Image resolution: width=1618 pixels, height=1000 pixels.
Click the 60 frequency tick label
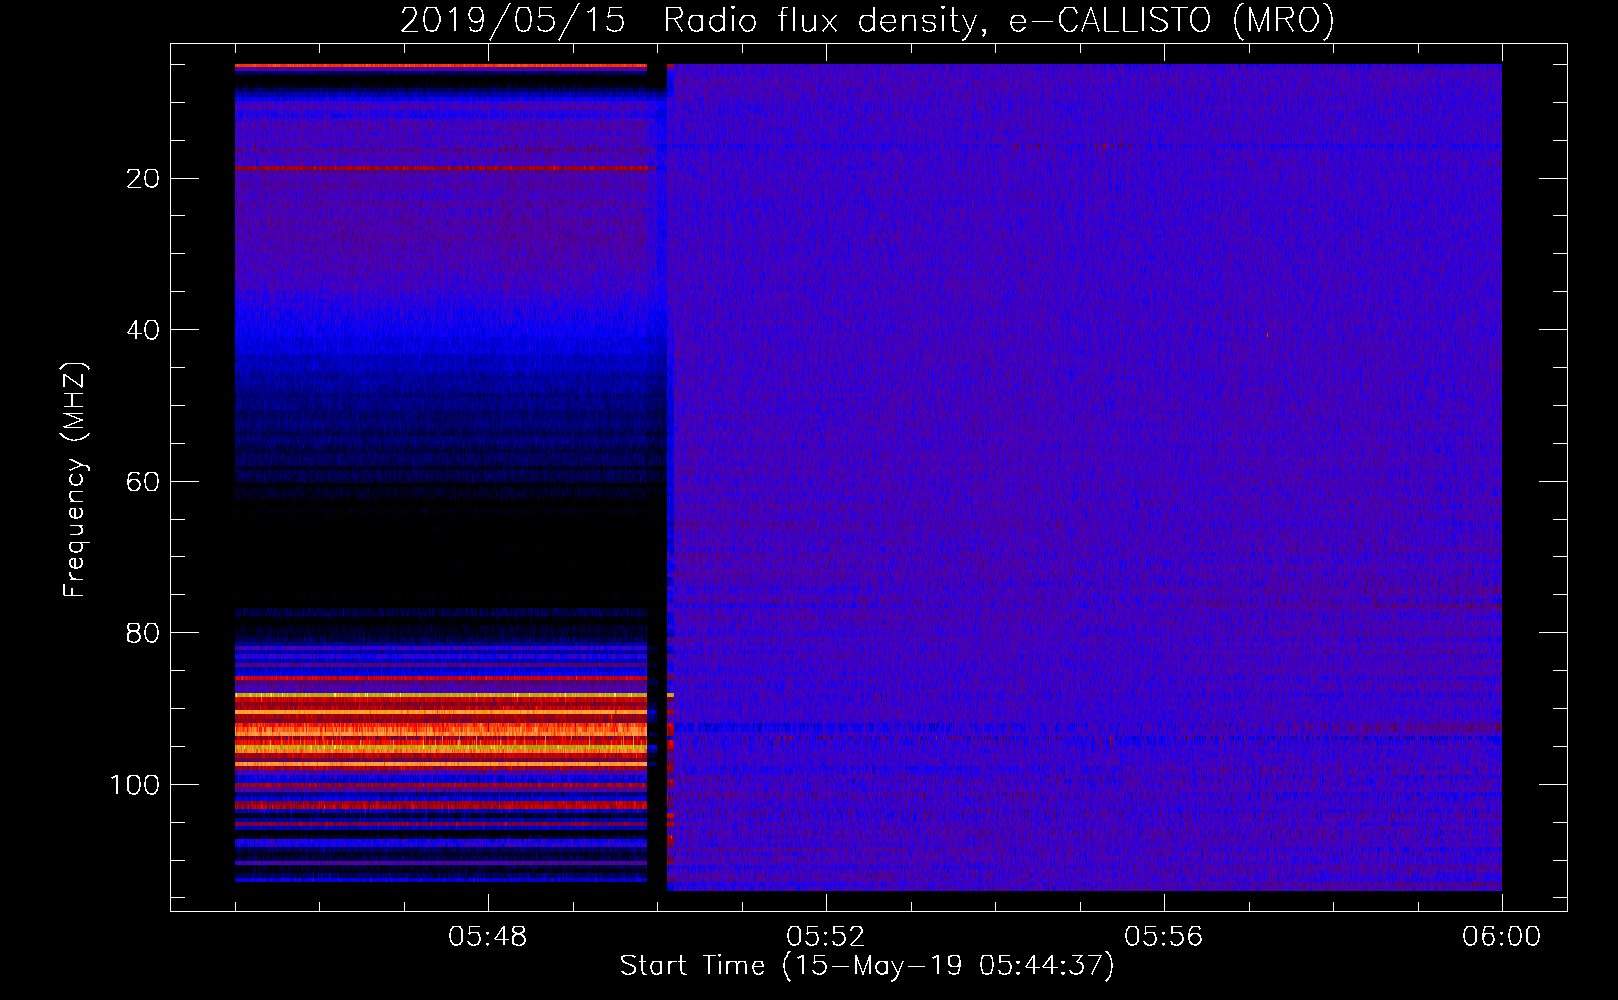point(143,482)
